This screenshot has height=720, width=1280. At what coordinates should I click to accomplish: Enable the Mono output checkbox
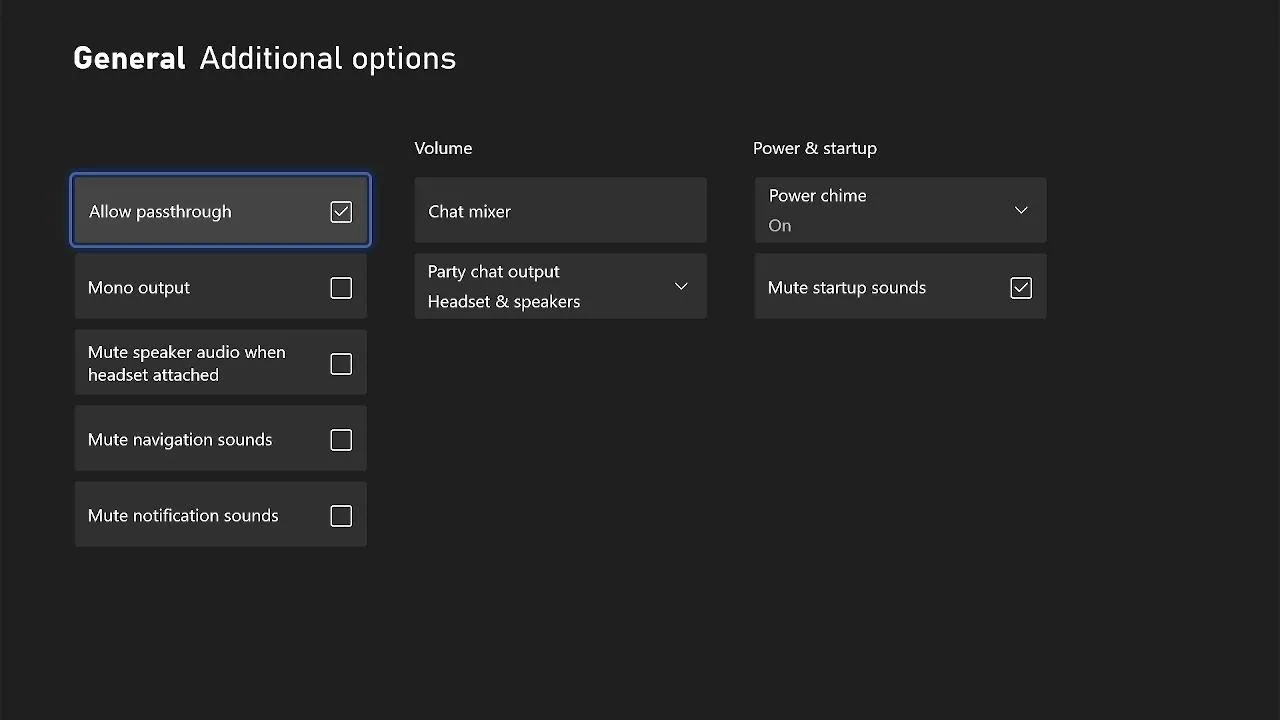coord(341,288)
